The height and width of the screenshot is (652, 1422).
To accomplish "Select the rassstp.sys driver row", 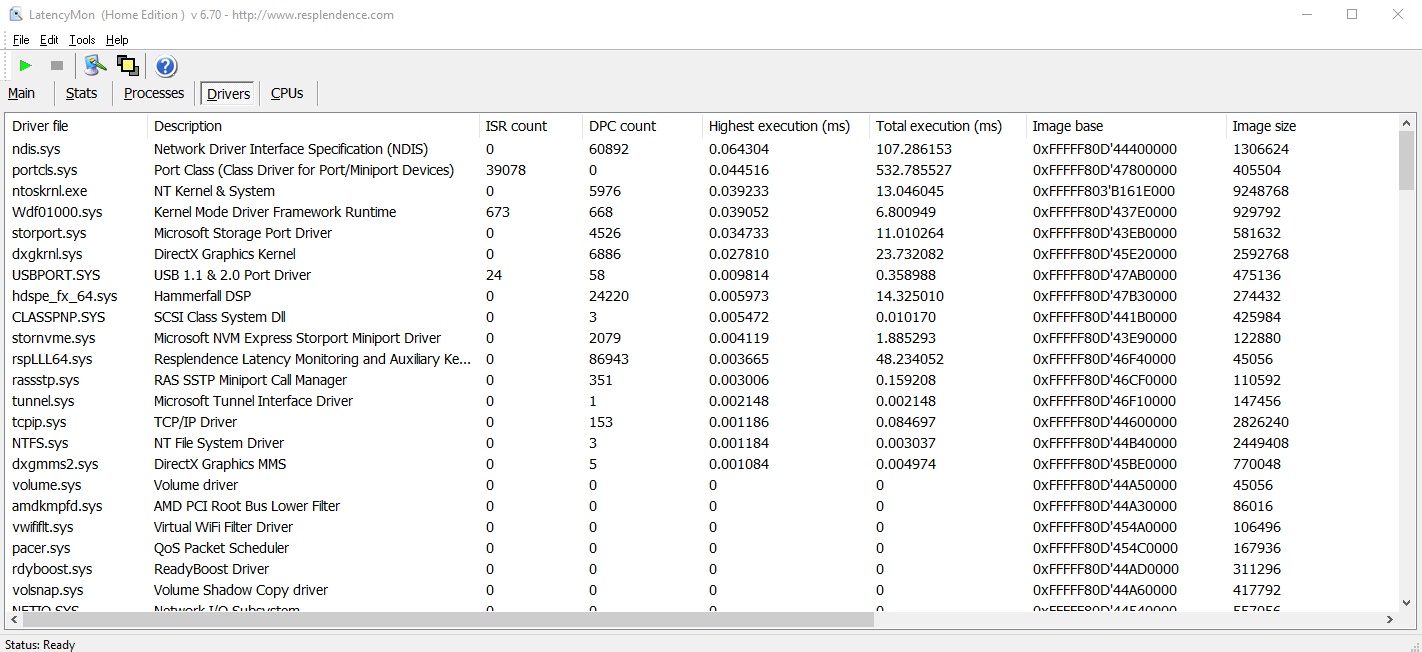I will click(701, 380).
